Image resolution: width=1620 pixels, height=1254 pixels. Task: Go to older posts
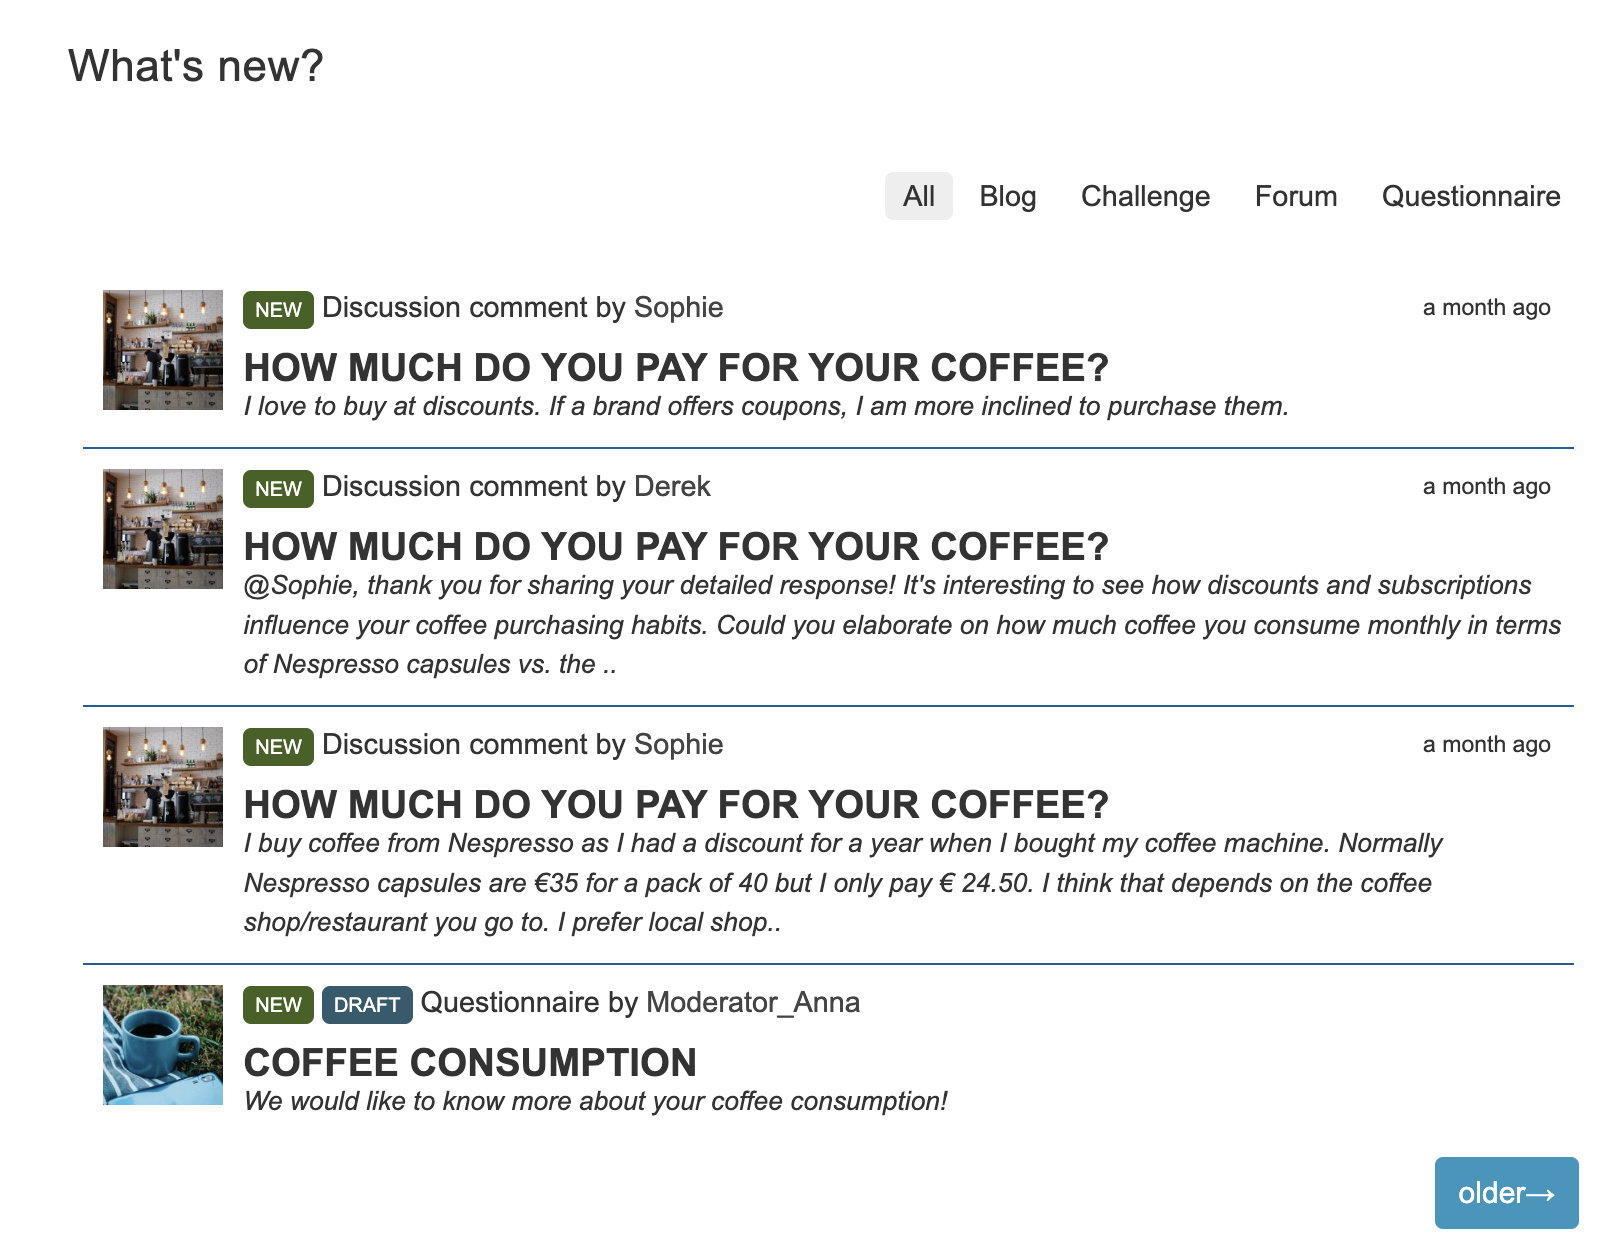[x=1505, y=1192]
